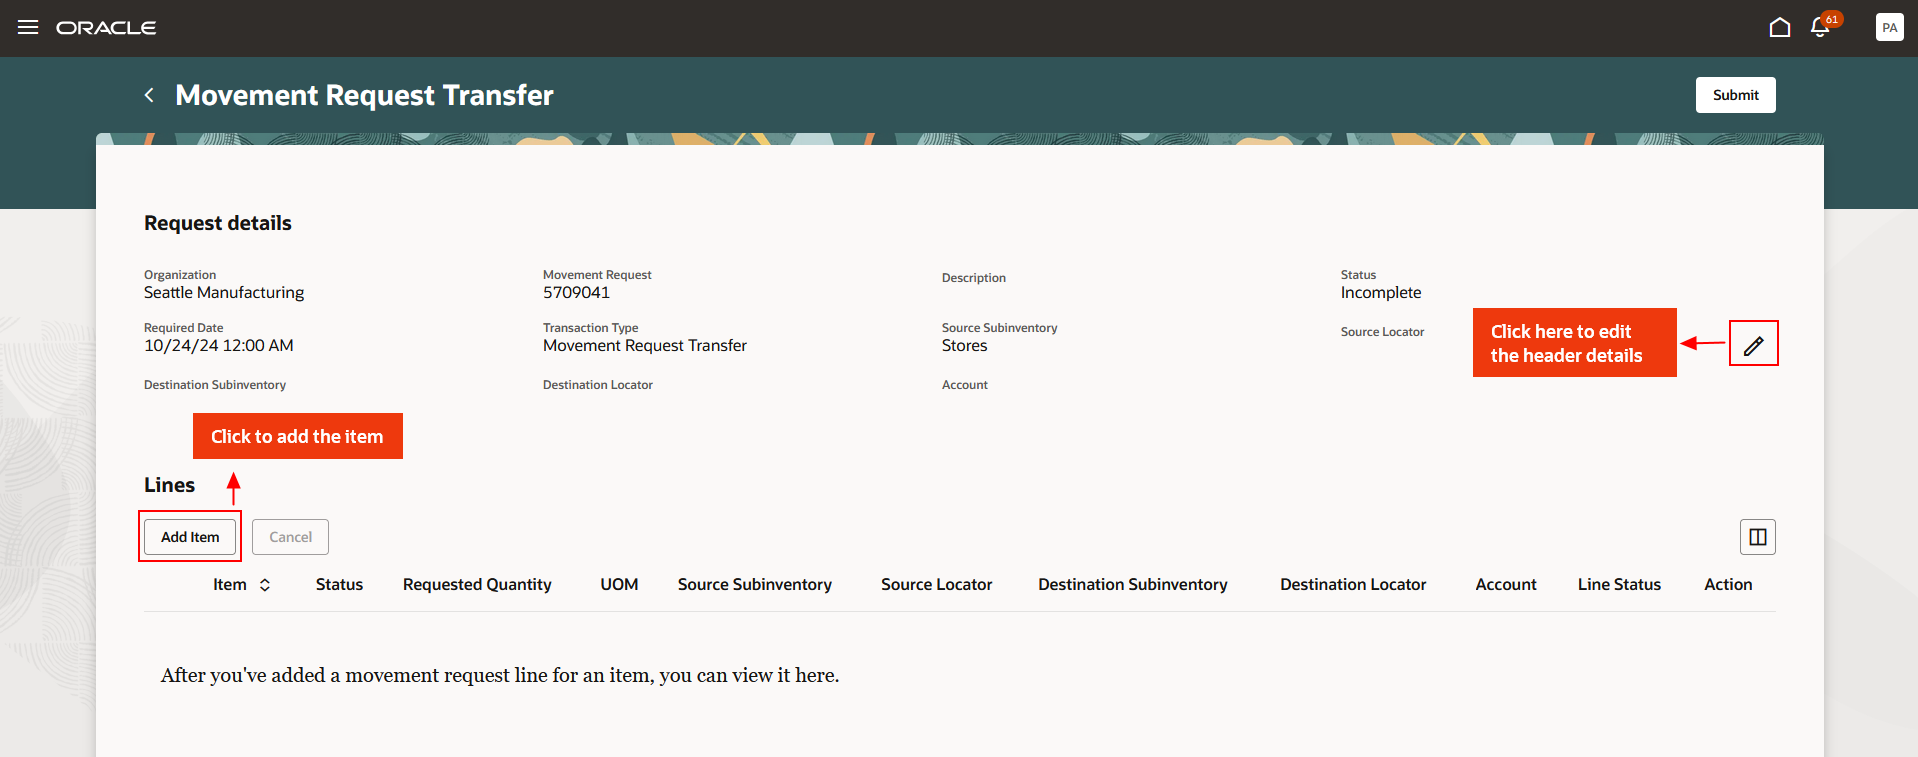Image resolution: width=1918 pixels, height=757 pixels.
Task: Click the Cancel button in Lines
Action: click(x=290, y=537)
